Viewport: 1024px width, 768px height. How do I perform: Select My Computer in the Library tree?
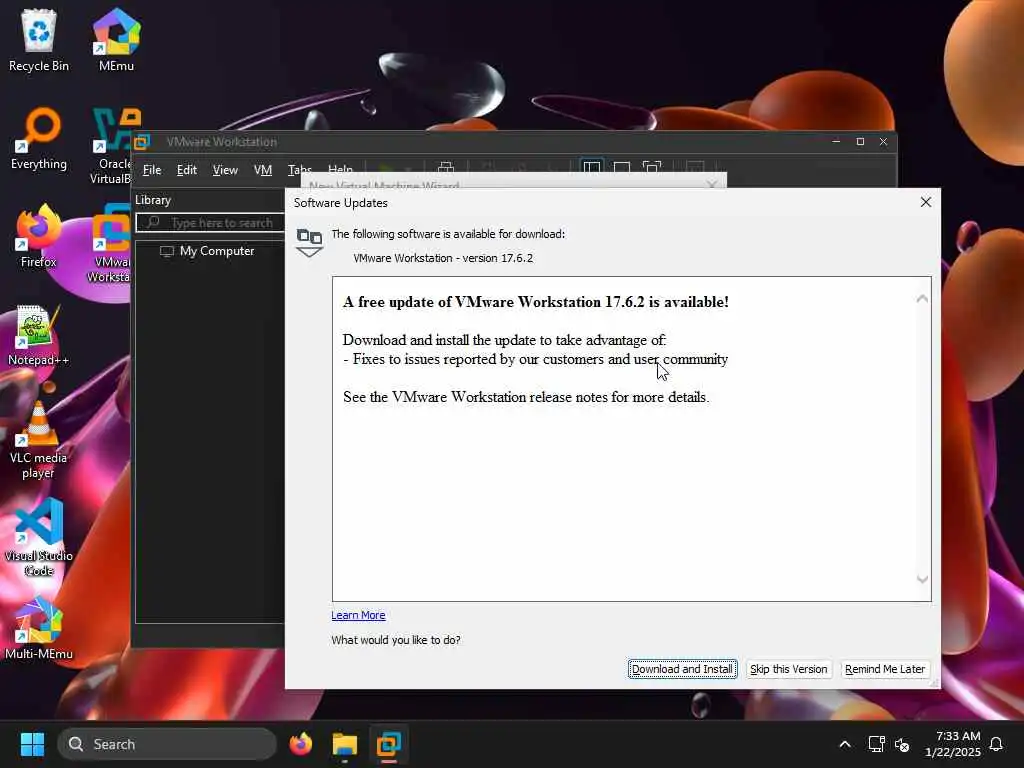[x=217, y=251]
